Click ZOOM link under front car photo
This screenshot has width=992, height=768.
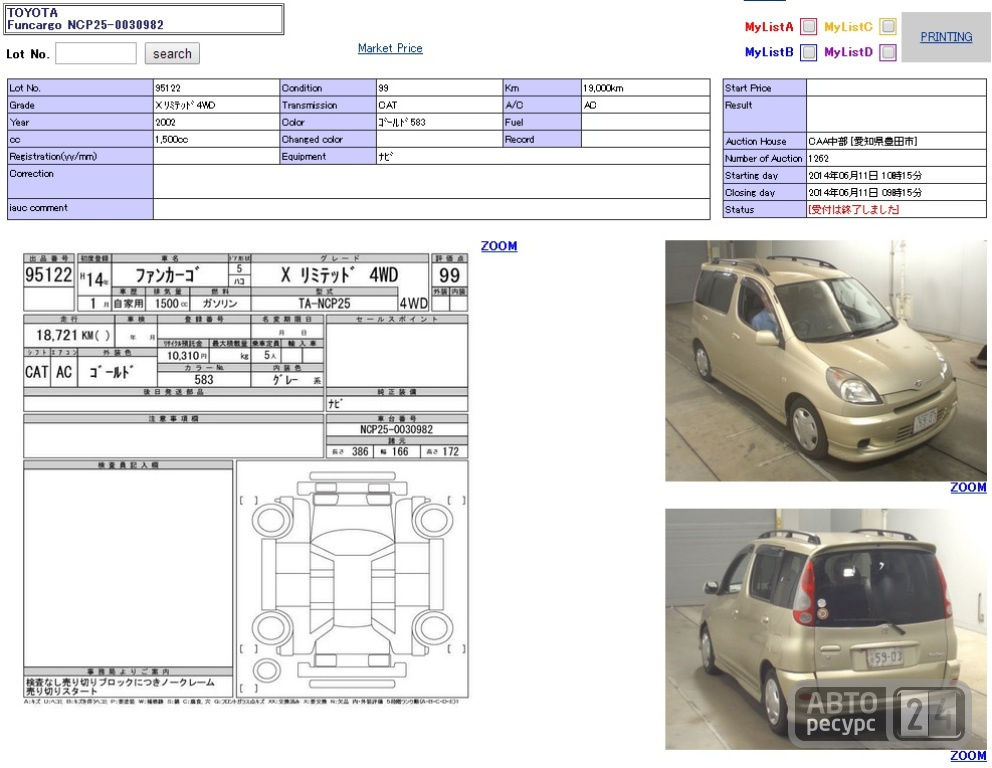[x=968, y=487]
